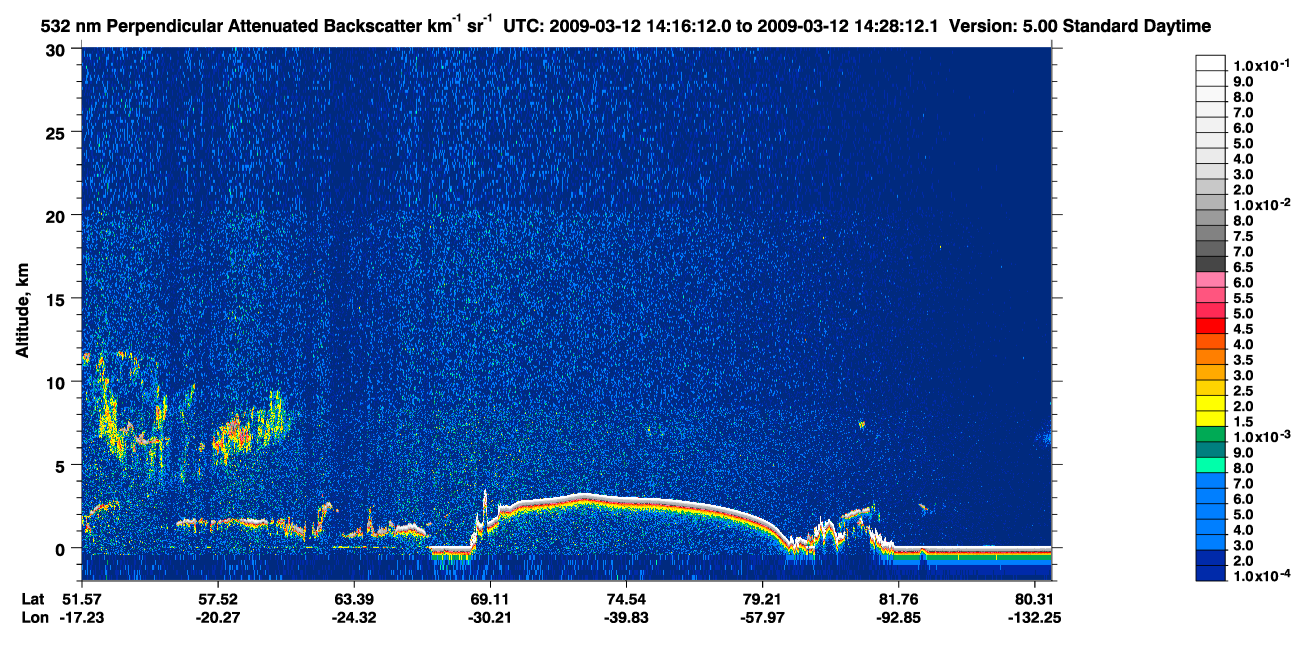Click longitude value -132.25

click(x=1034, y=617)
